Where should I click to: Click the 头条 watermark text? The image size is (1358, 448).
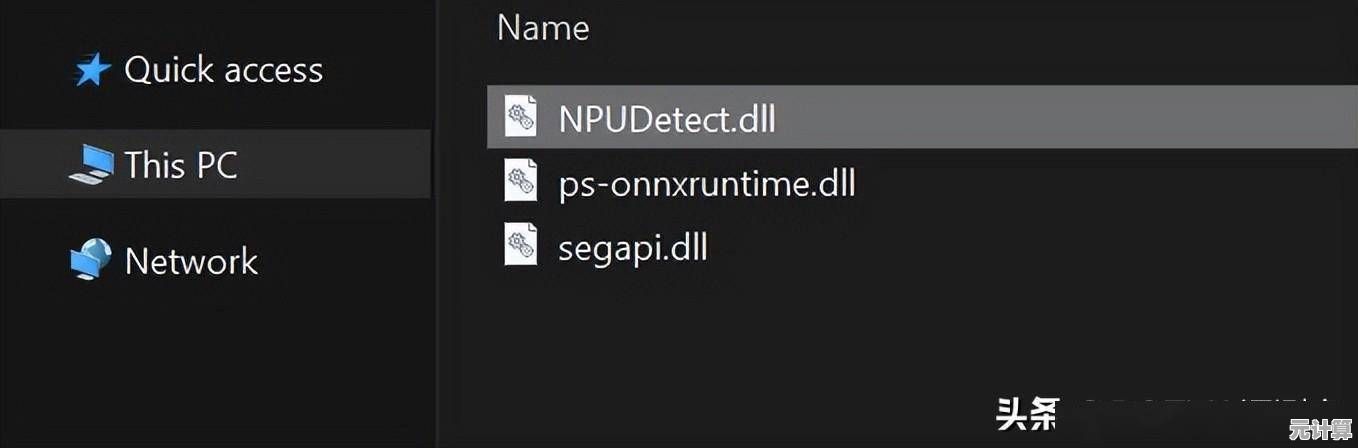(1025, 413)
